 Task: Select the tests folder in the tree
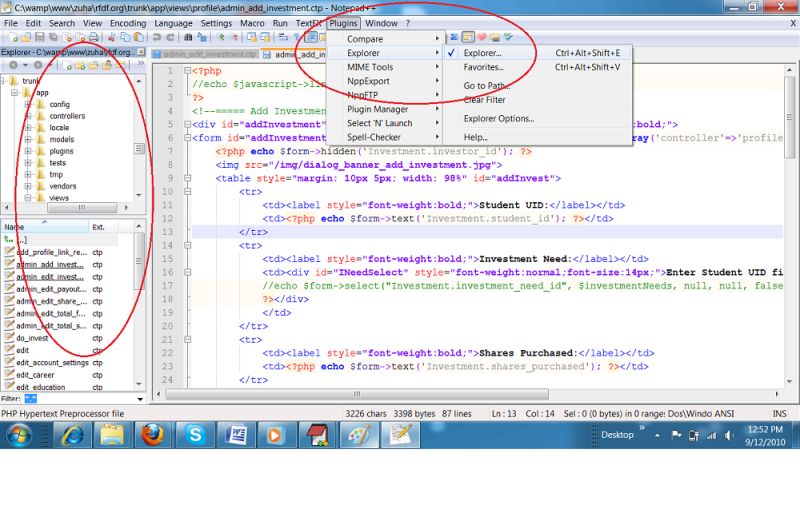click(58, 163)
